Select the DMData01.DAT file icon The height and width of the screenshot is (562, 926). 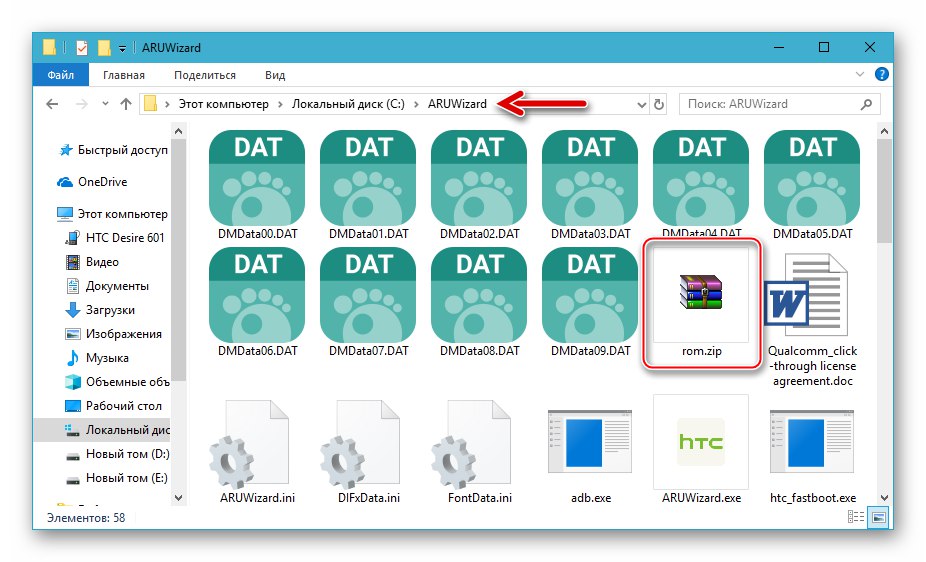pyautogui.click(x=368, y=178)
